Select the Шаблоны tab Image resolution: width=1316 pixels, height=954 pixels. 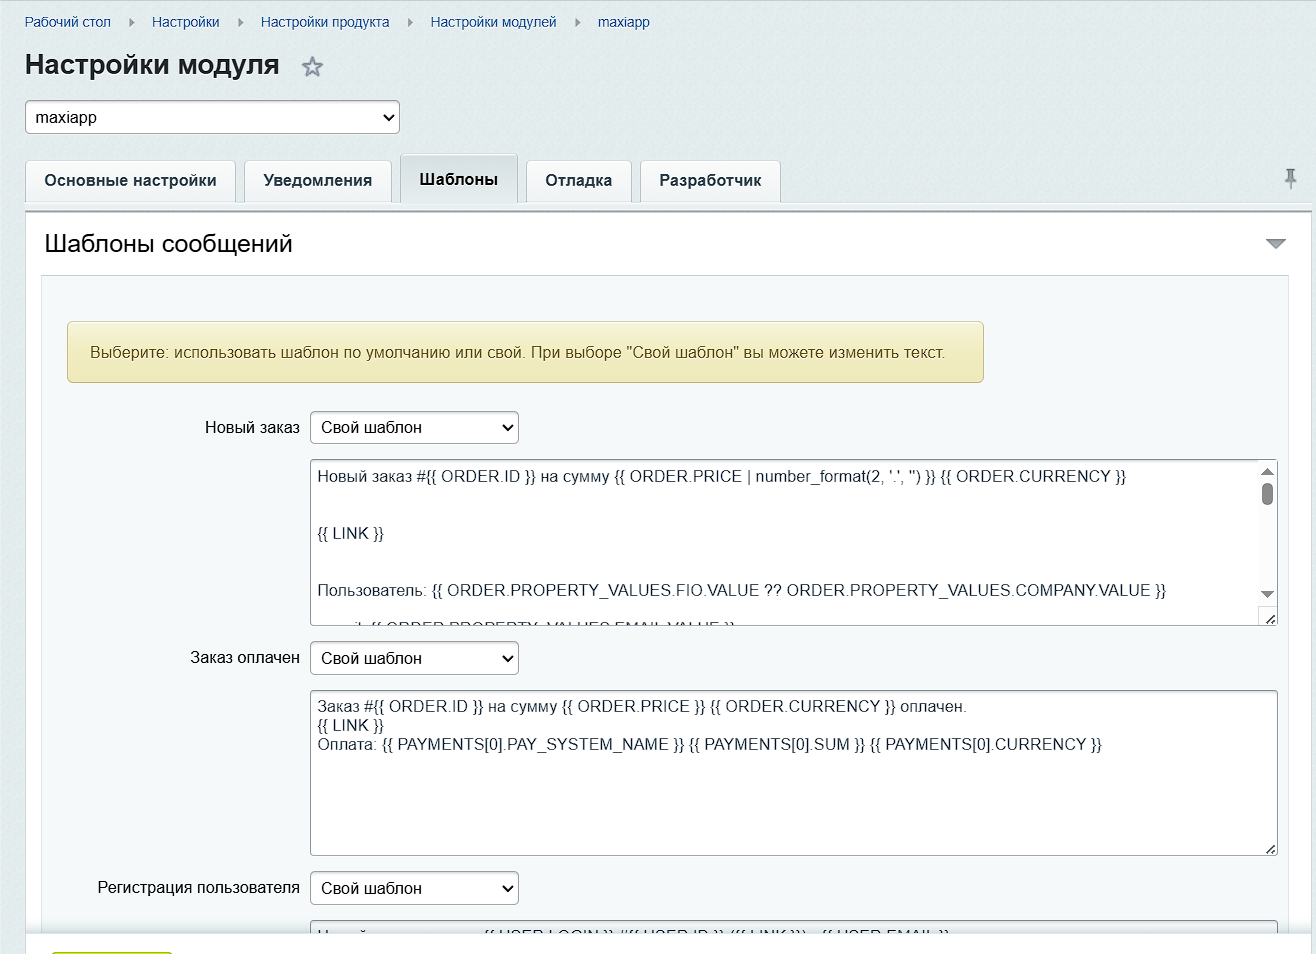pos(459,180)
